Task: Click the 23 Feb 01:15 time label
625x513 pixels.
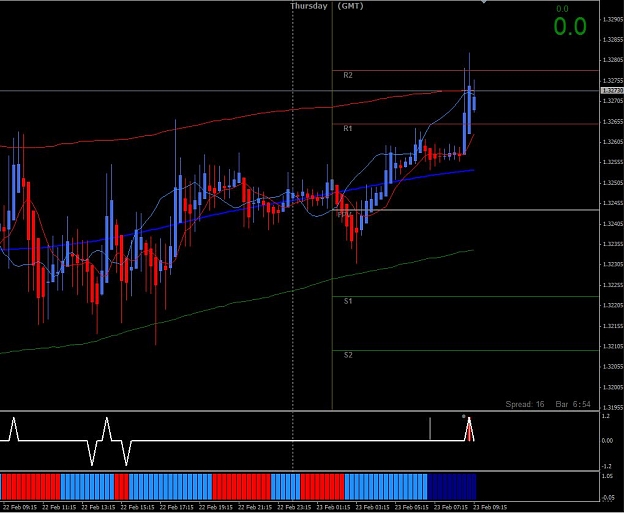Action: [x=333, y=507]
